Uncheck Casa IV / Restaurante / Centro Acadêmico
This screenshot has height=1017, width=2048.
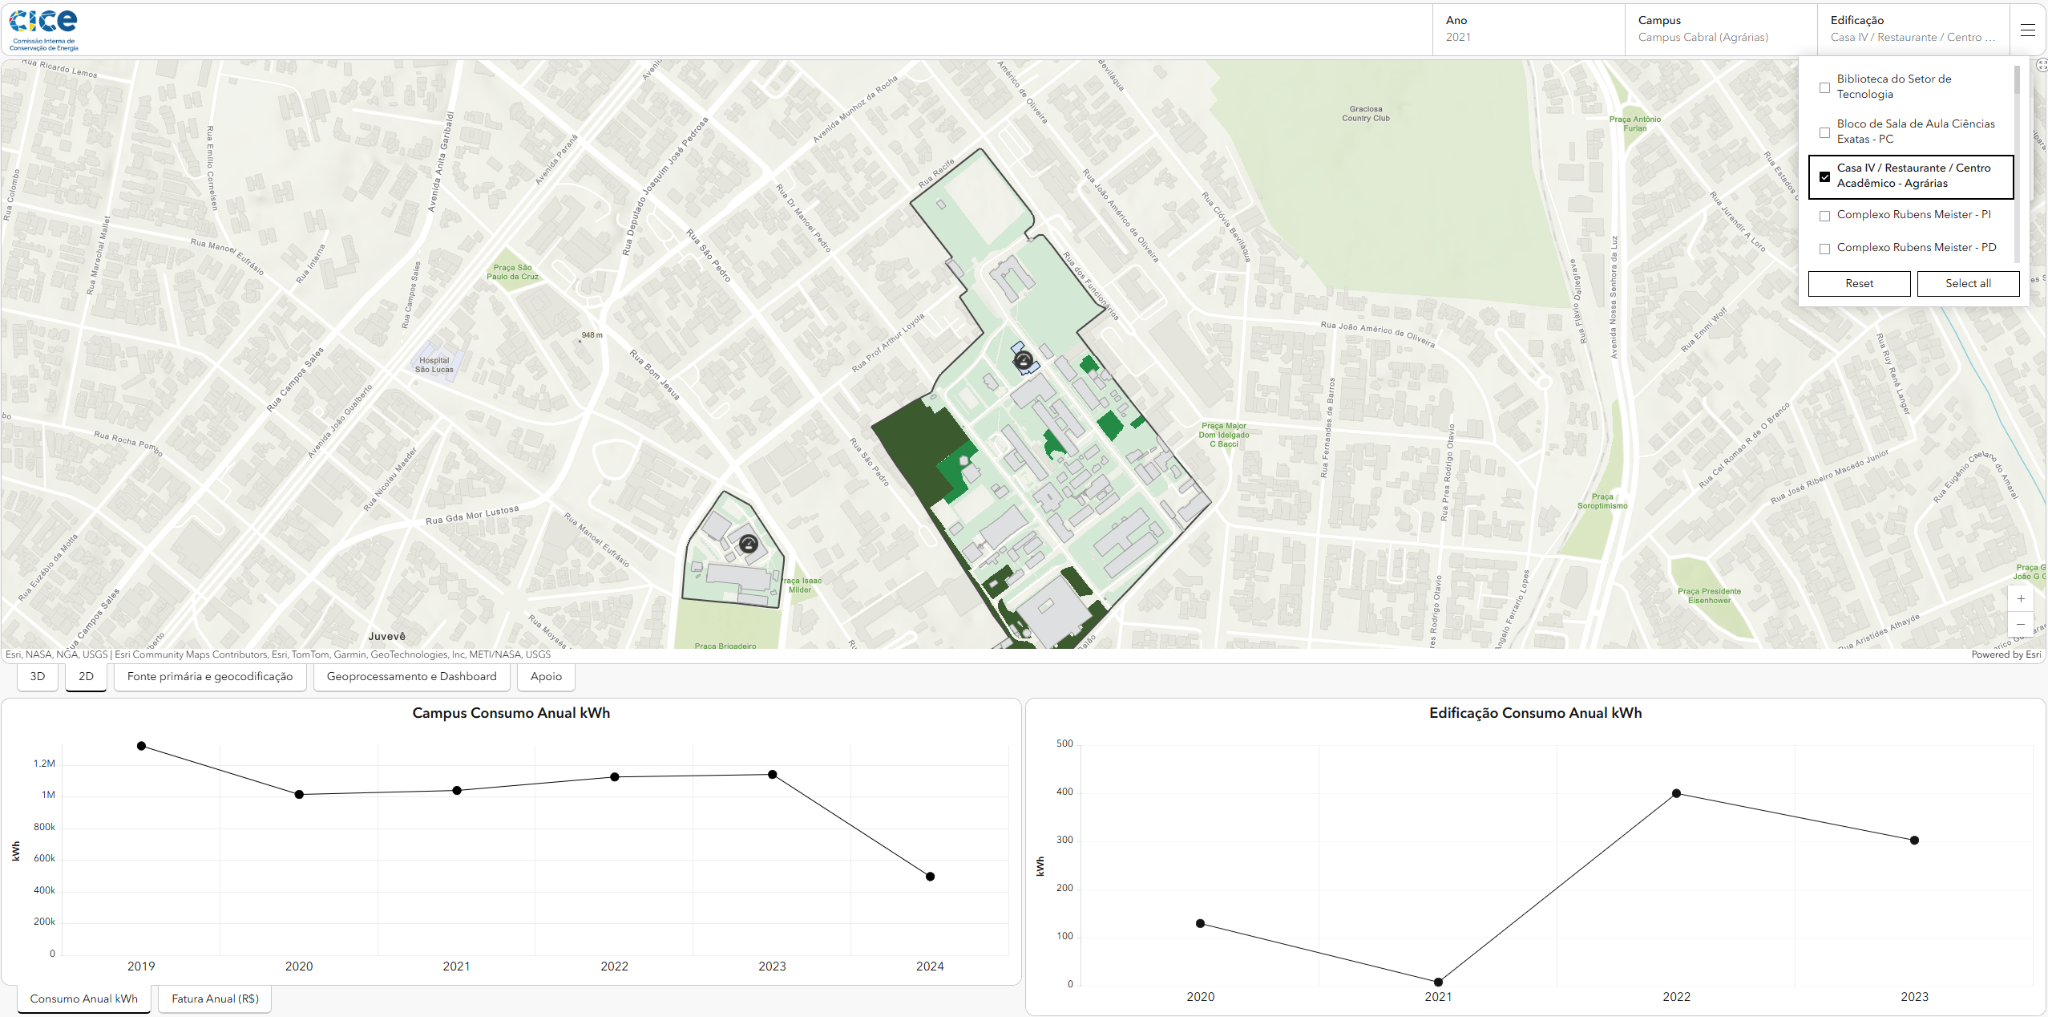click(x=1824, y=176)
